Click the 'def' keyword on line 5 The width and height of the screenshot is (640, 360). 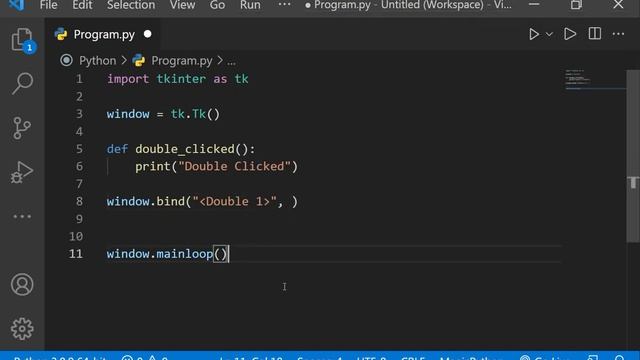[x=117, y=149]
